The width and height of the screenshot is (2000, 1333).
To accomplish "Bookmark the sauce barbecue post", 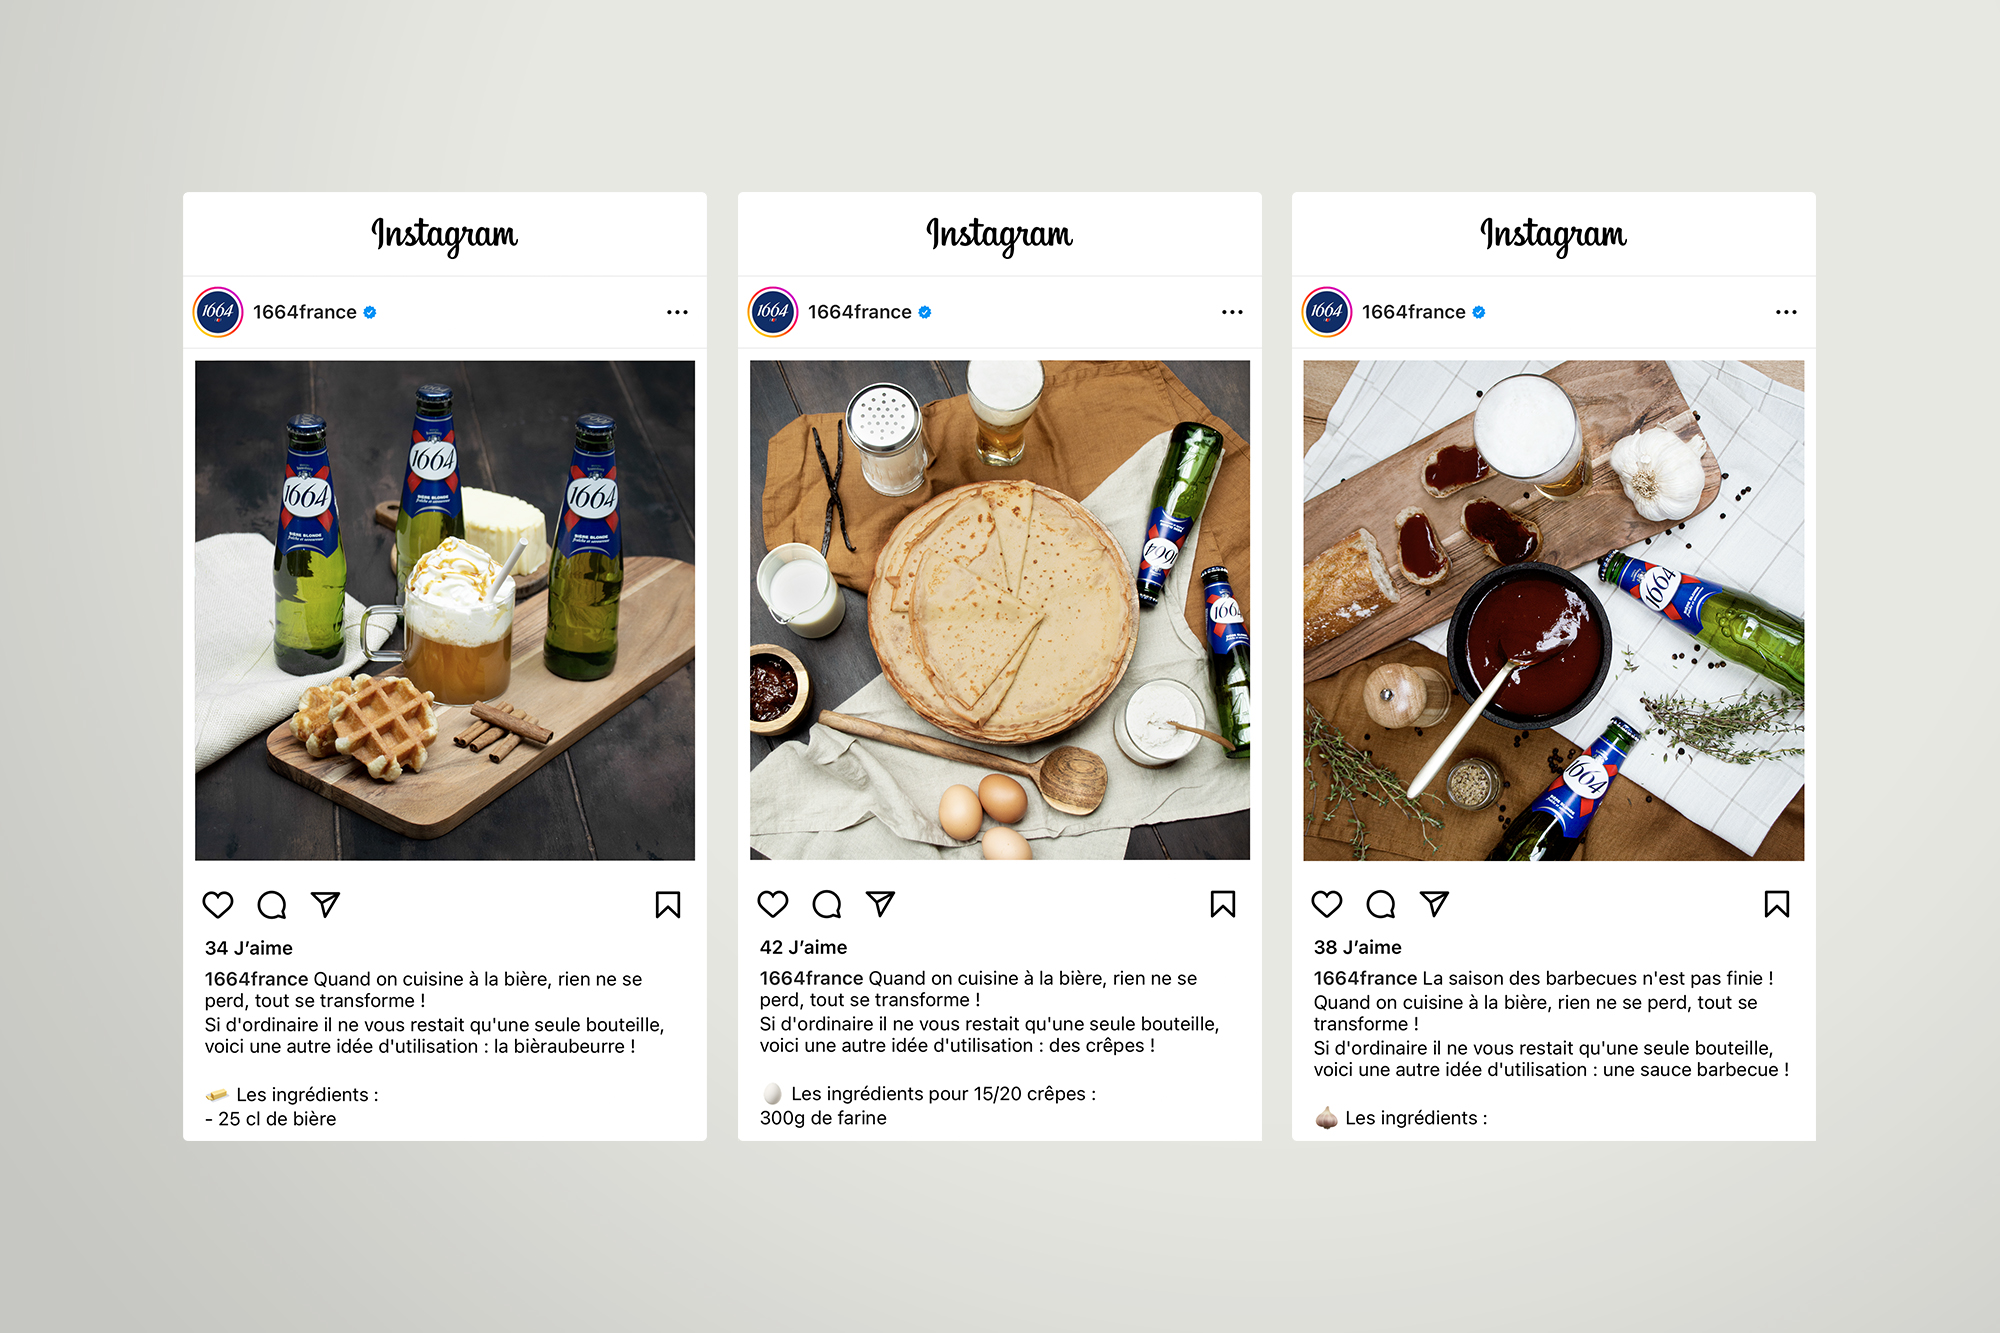I will [1777, 904].
